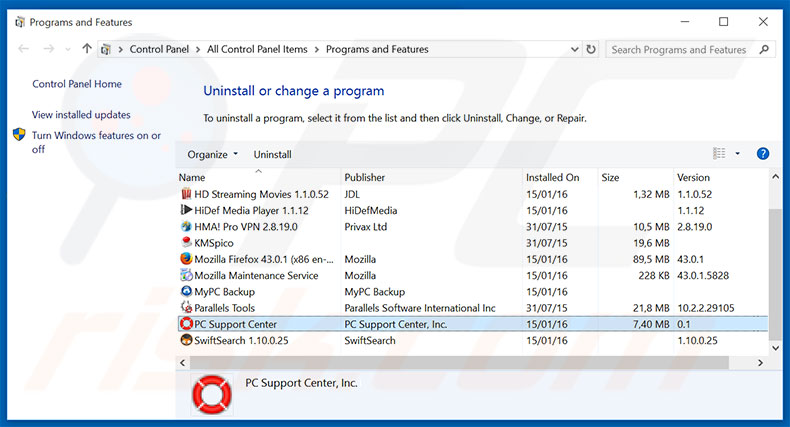Open the Organize dropdown menu
Viewport: 790px width, 427px height.
click(212, 155)
